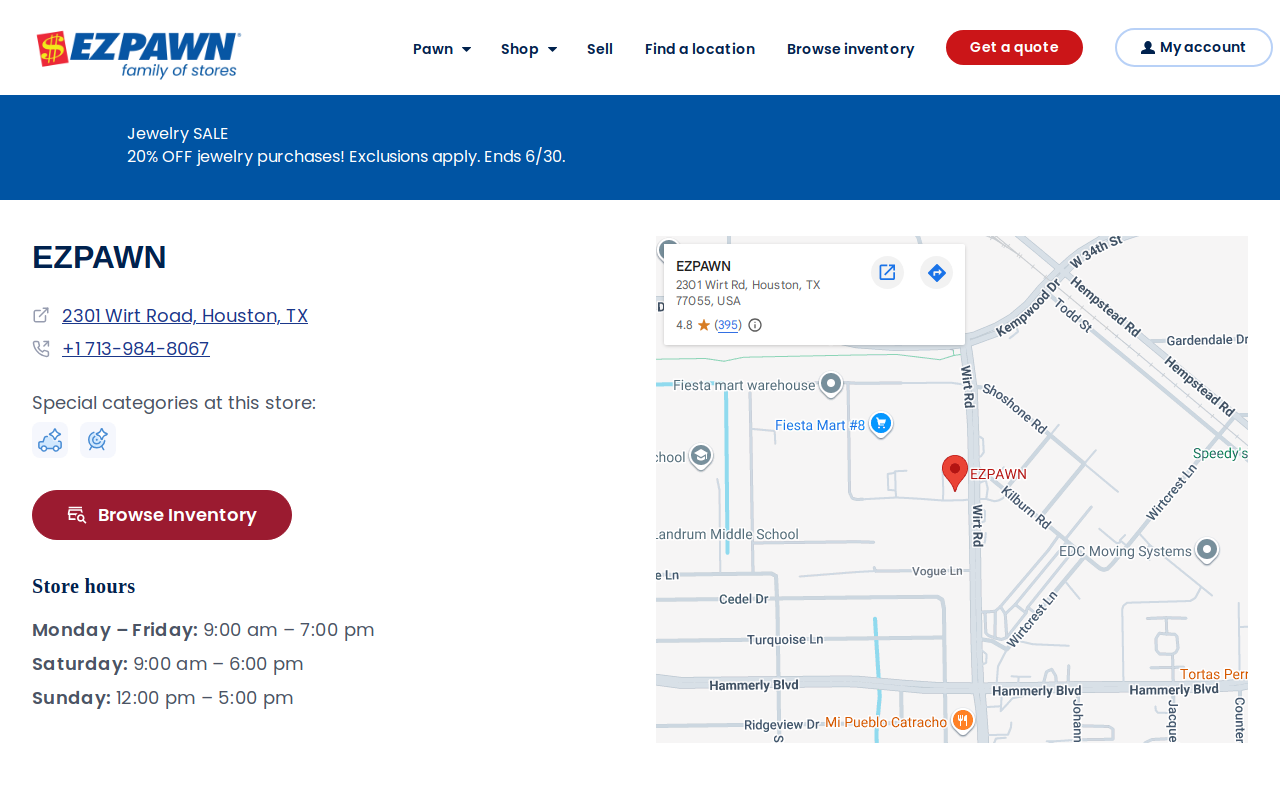Screen dimensions: 1280x800
Task: Open the Sell menu item
Action: pyautogui.click(x=600, y=49)
